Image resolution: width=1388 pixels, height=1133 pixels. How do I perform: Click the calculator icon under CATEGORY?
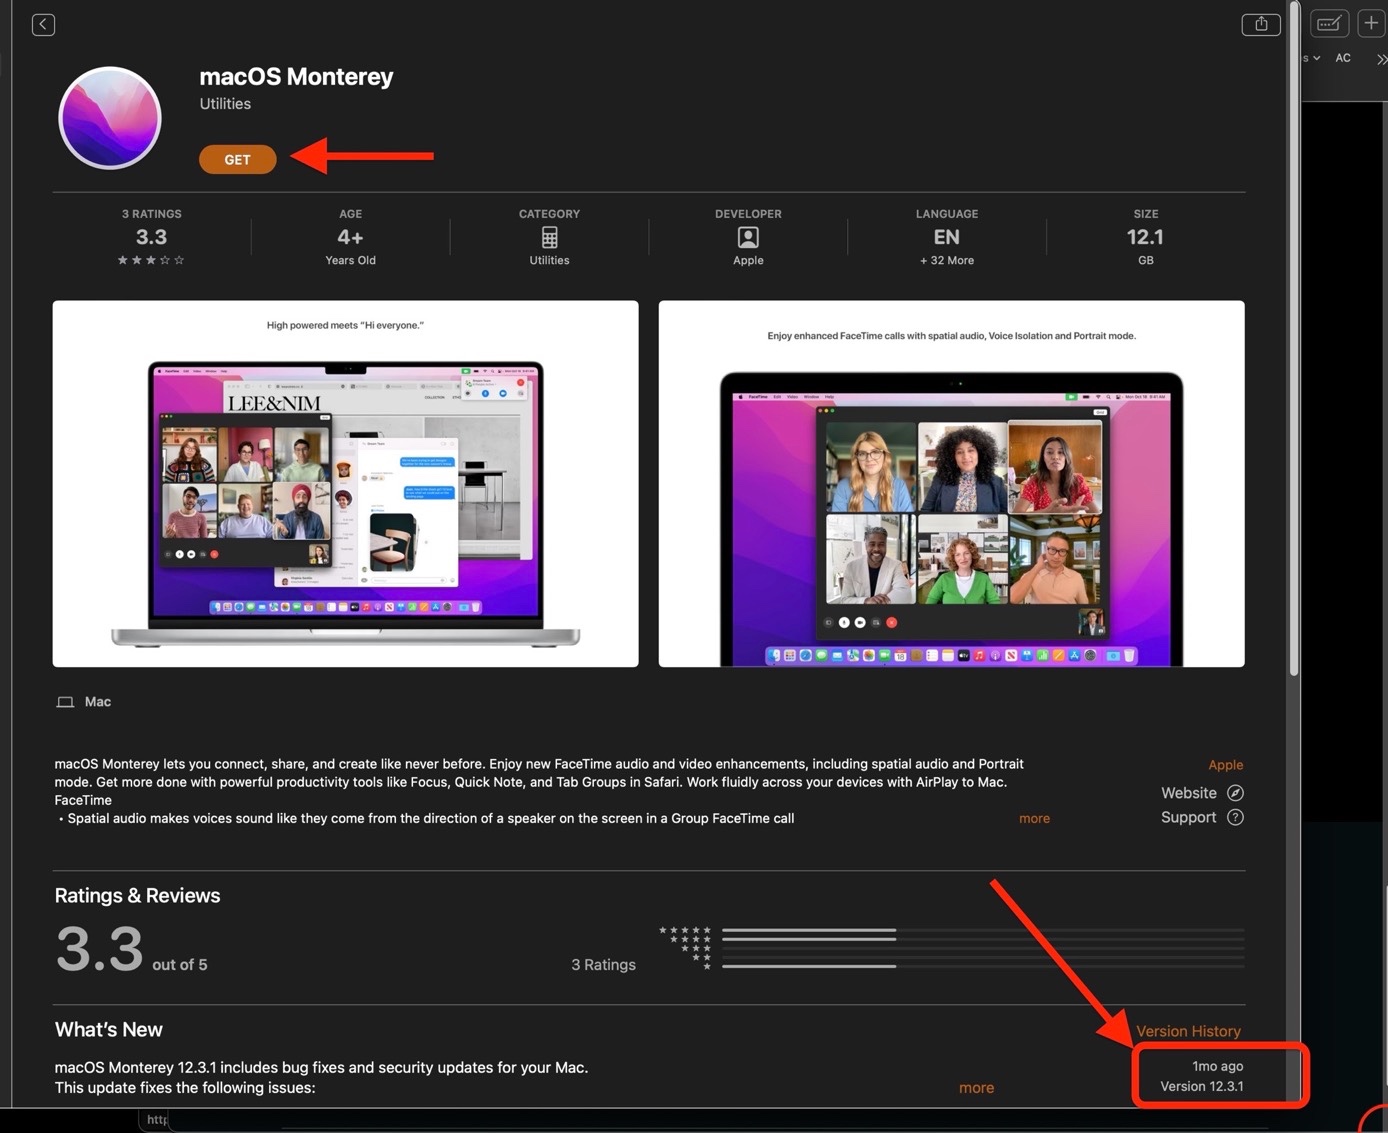point(549,237)
